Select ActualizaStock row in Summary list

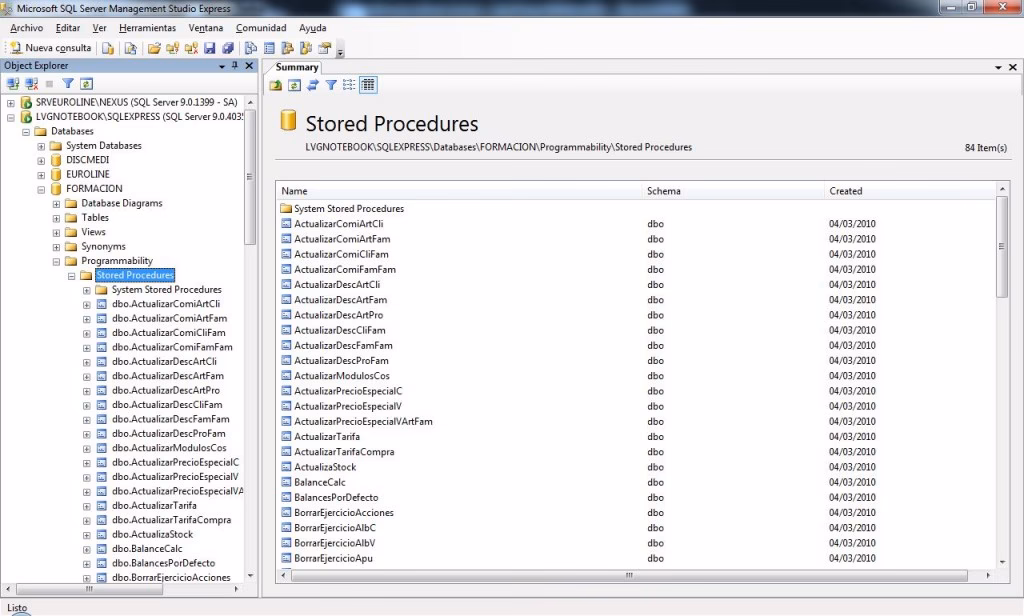click(x=325, y=467)
